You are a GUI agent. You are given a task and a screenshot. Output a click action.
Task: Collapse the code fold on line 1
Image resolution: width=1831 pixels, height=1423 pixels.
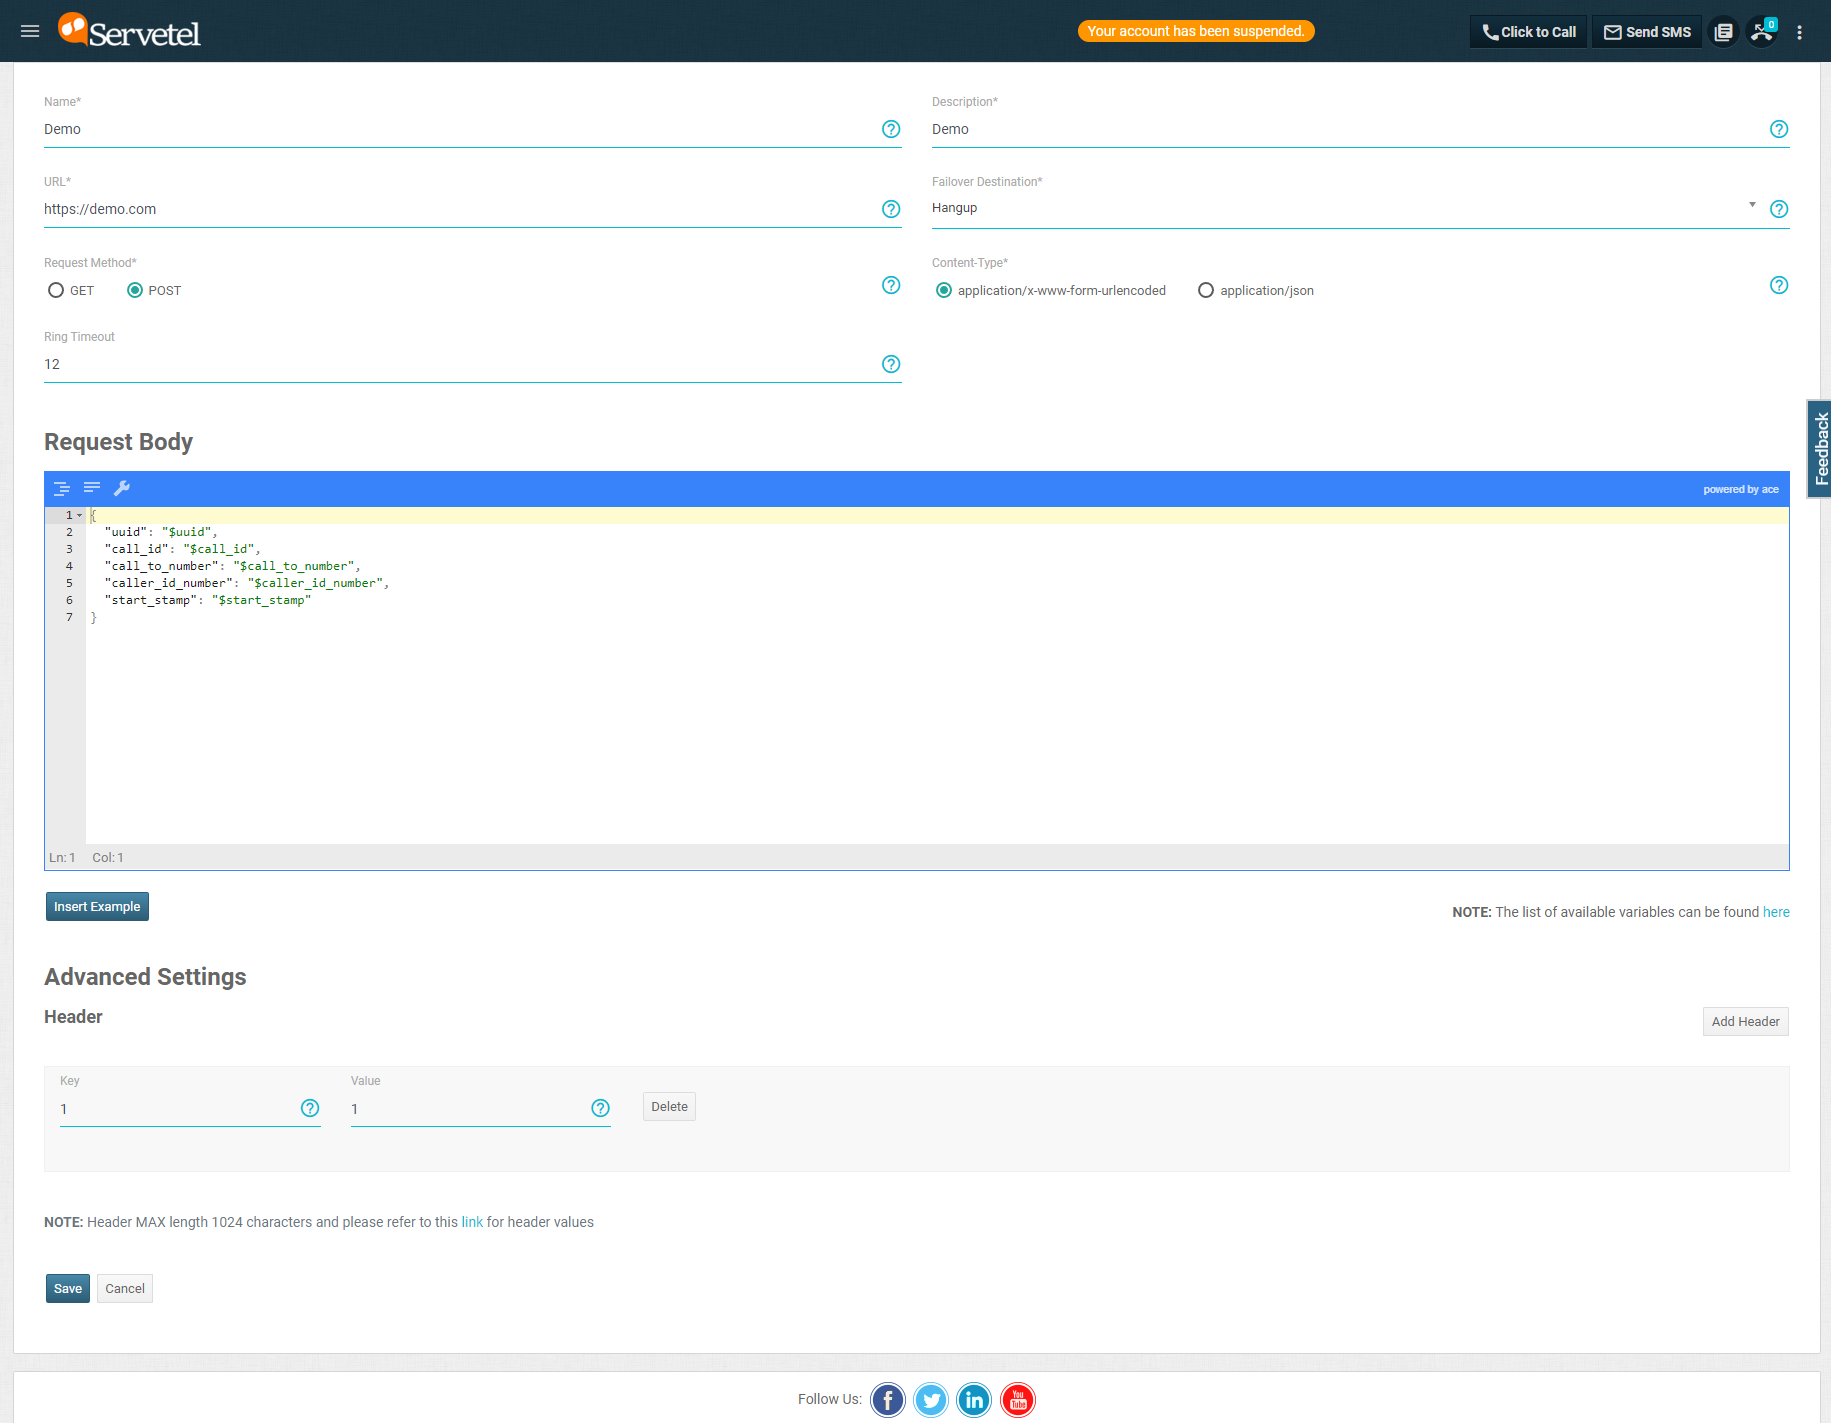80,515
